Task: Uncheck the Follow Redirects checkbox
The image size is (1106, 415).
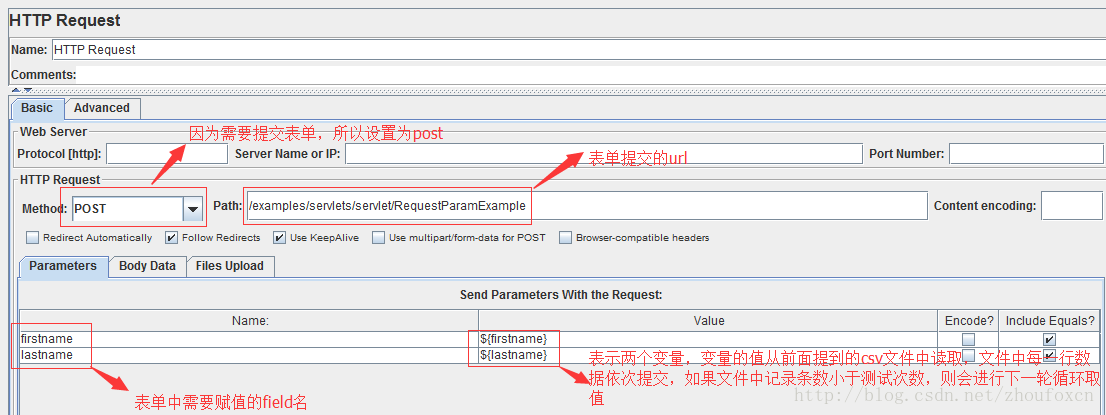Action: [x=172, y=238]
